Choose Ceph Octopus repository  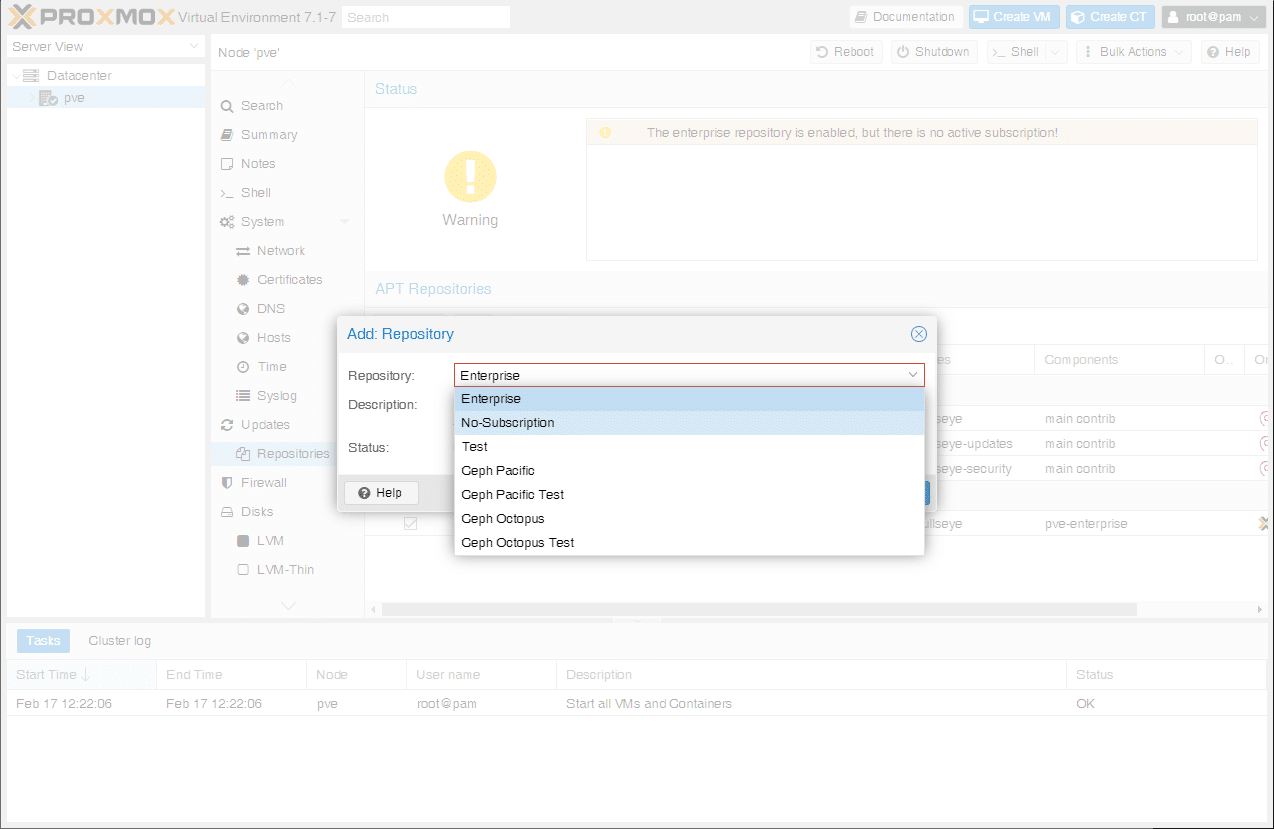tap(689, 519)
